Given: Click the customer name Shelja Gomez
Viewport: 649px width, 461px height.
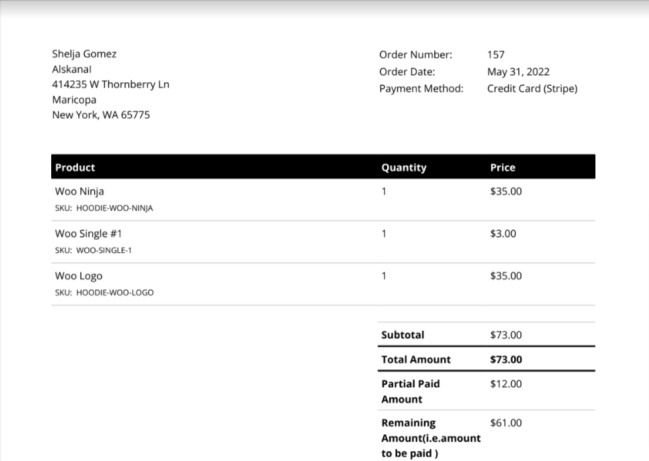Looking at the screenshot, I should click(x=84, y=54).
